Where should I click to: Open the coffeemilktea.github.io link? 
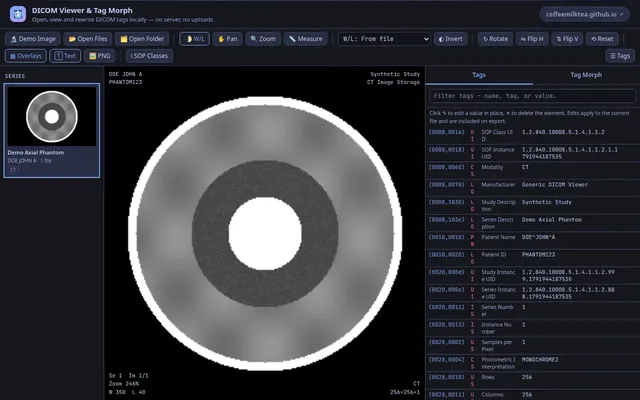[x=584, y=14]
